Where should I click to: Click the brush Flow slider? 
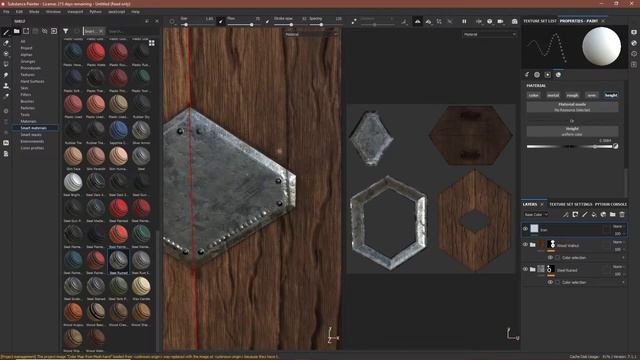[244, 25]
